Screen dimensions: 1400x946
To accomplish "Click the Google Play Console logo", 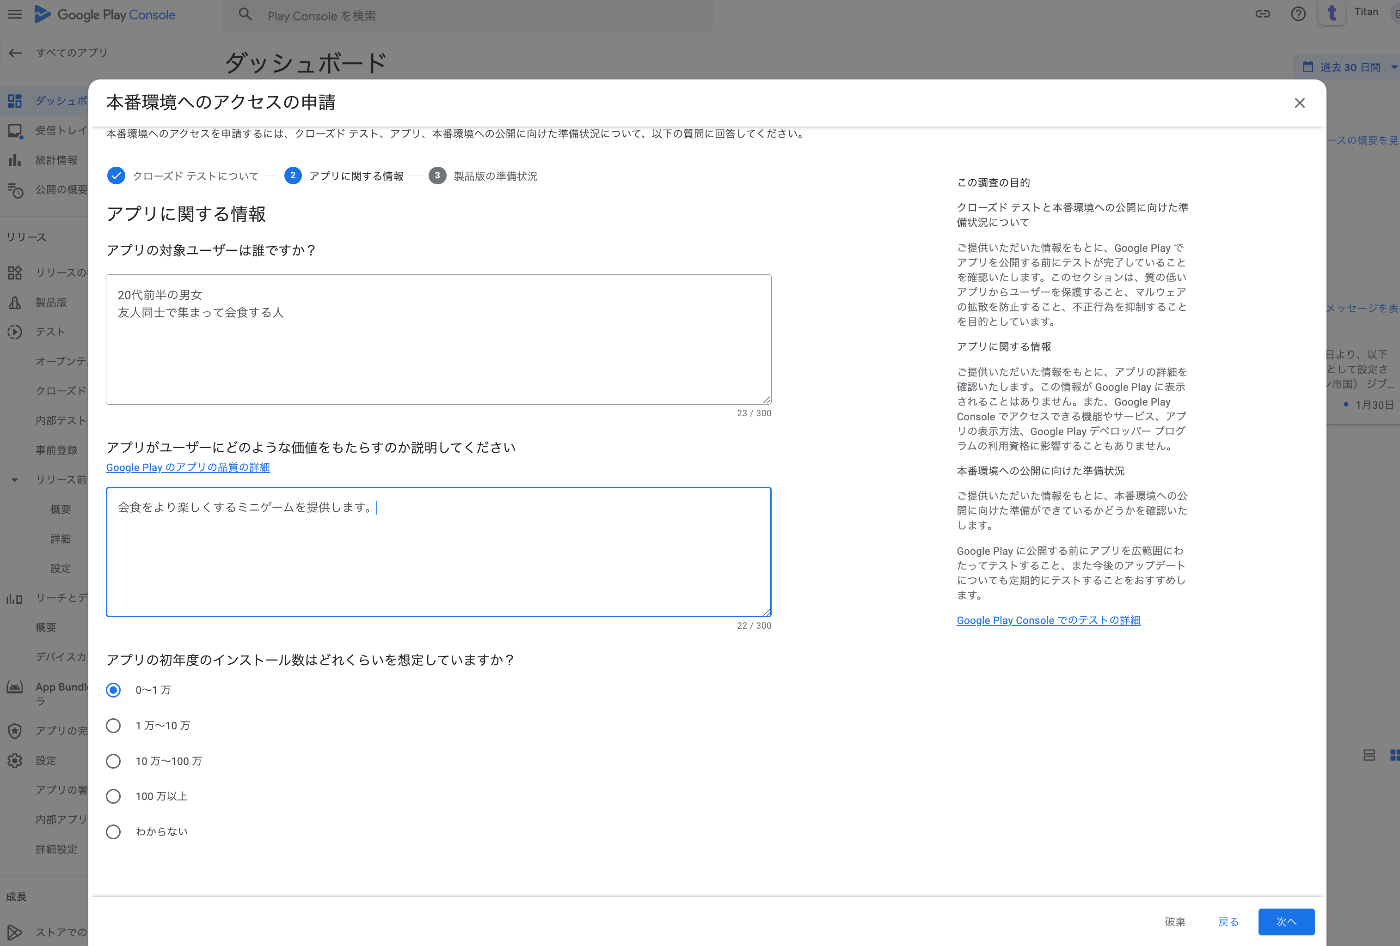I will [x=105, y=14].
